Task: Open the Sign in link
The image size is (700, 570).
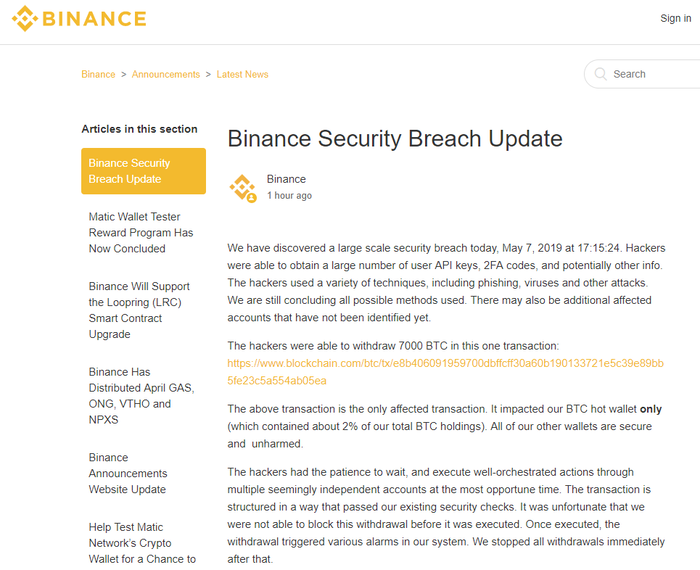Action: [x=675, y=18]
